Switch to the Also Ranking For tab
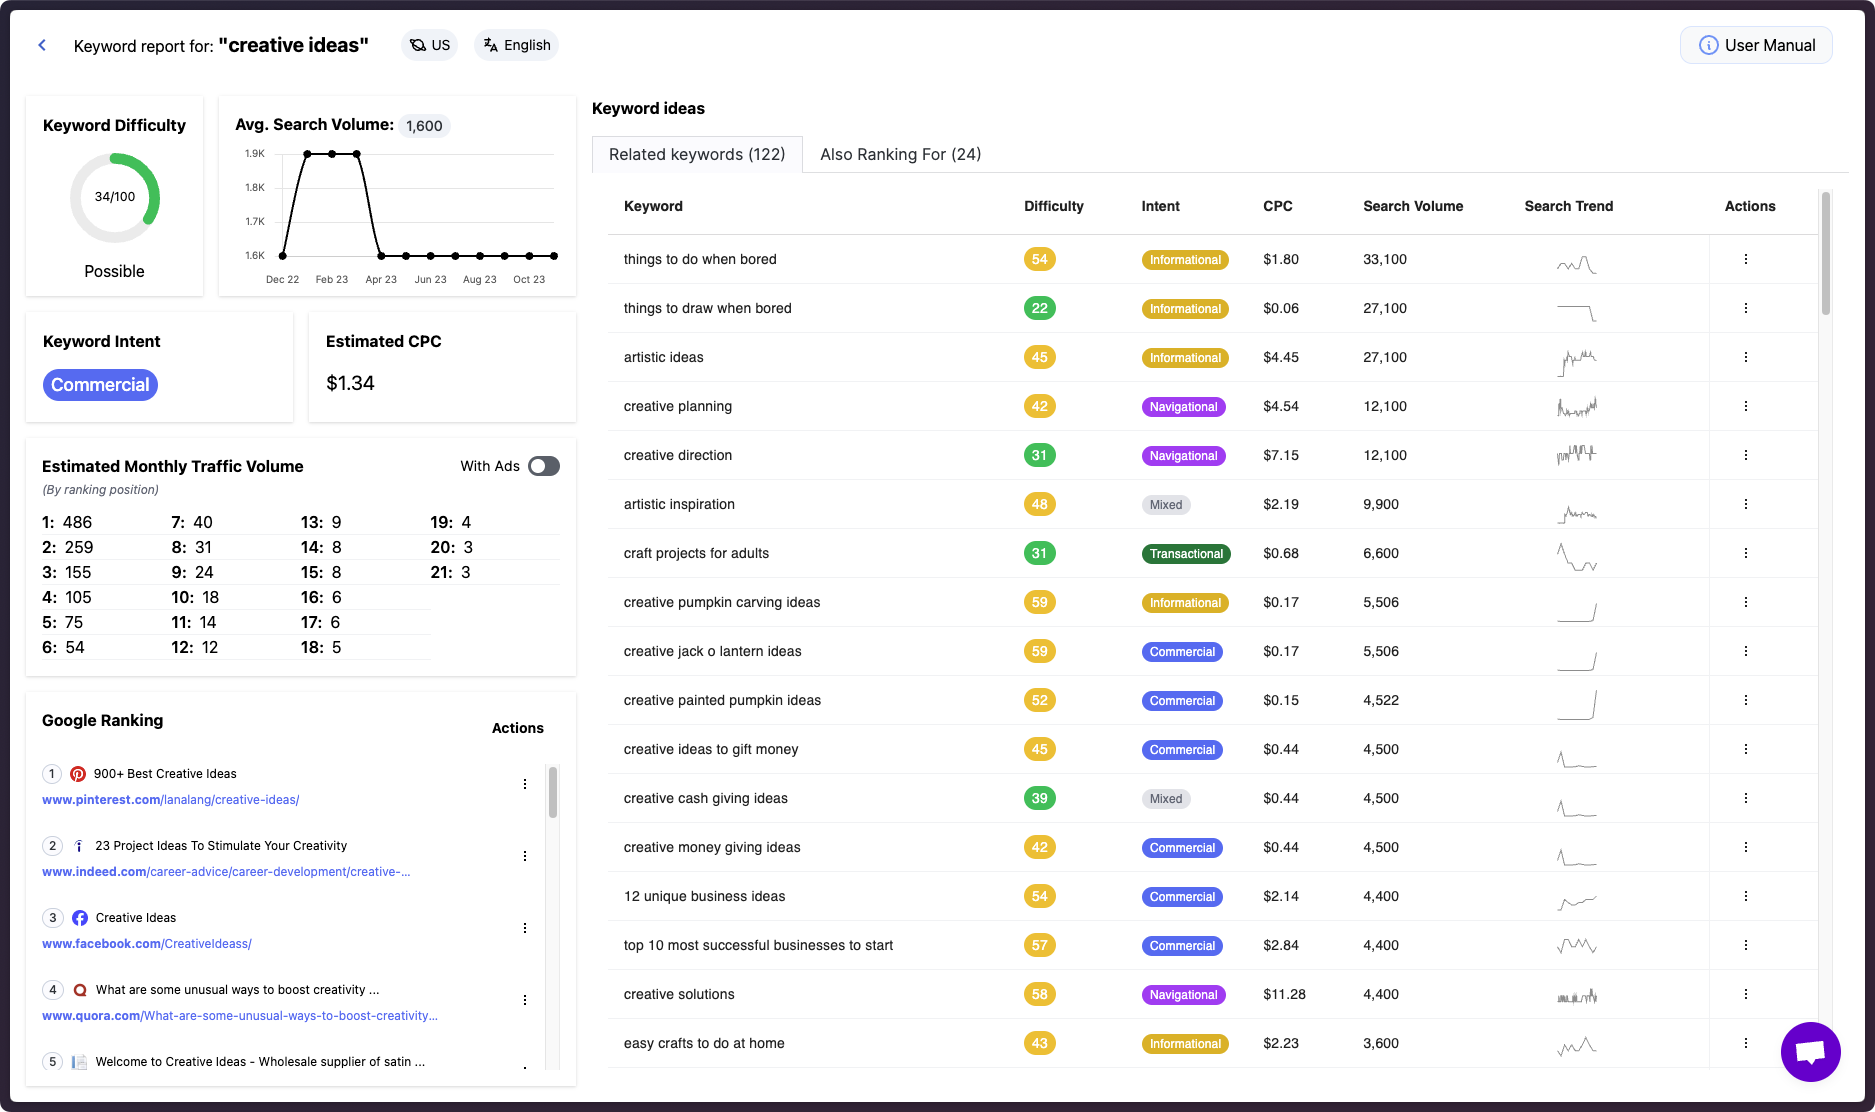The height and width of the screenshot is (1112, 1875). pos(899,154)
